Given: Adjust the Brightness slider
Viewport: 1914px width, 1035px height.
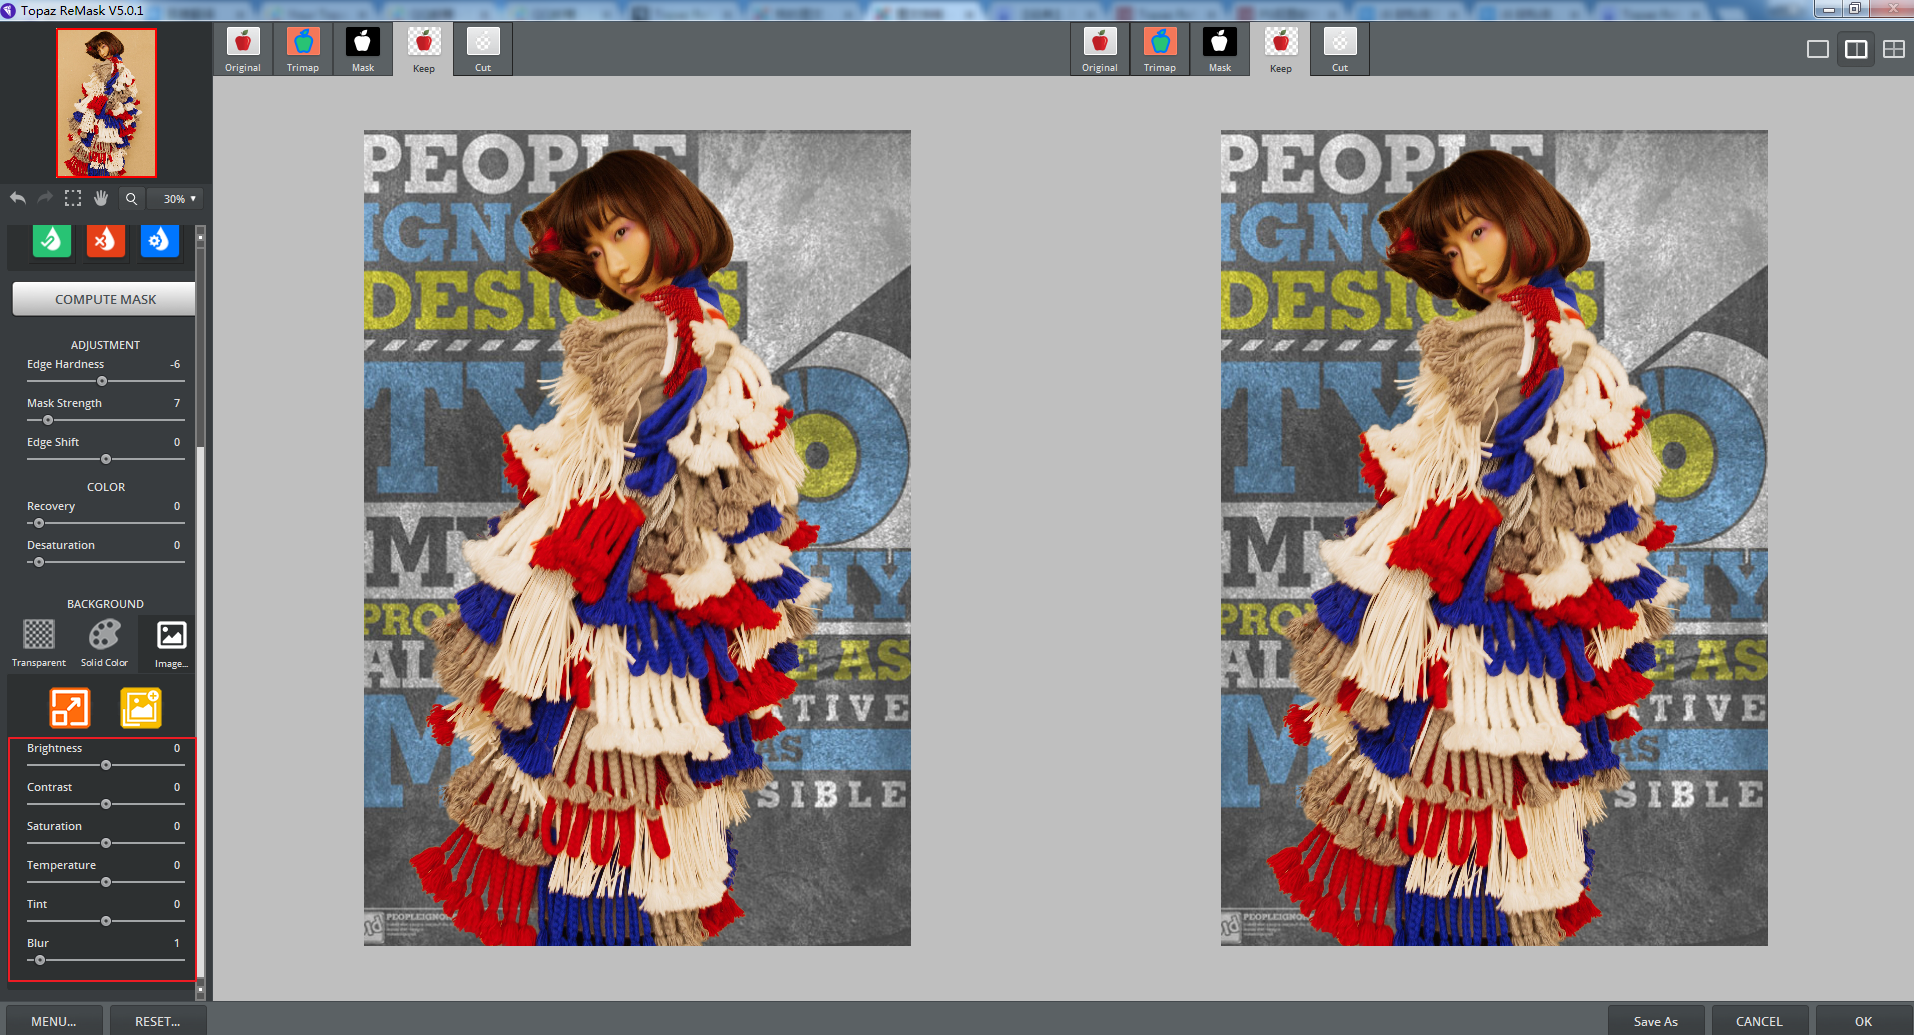Looking at the screenshot, I should tap(105, 765).
